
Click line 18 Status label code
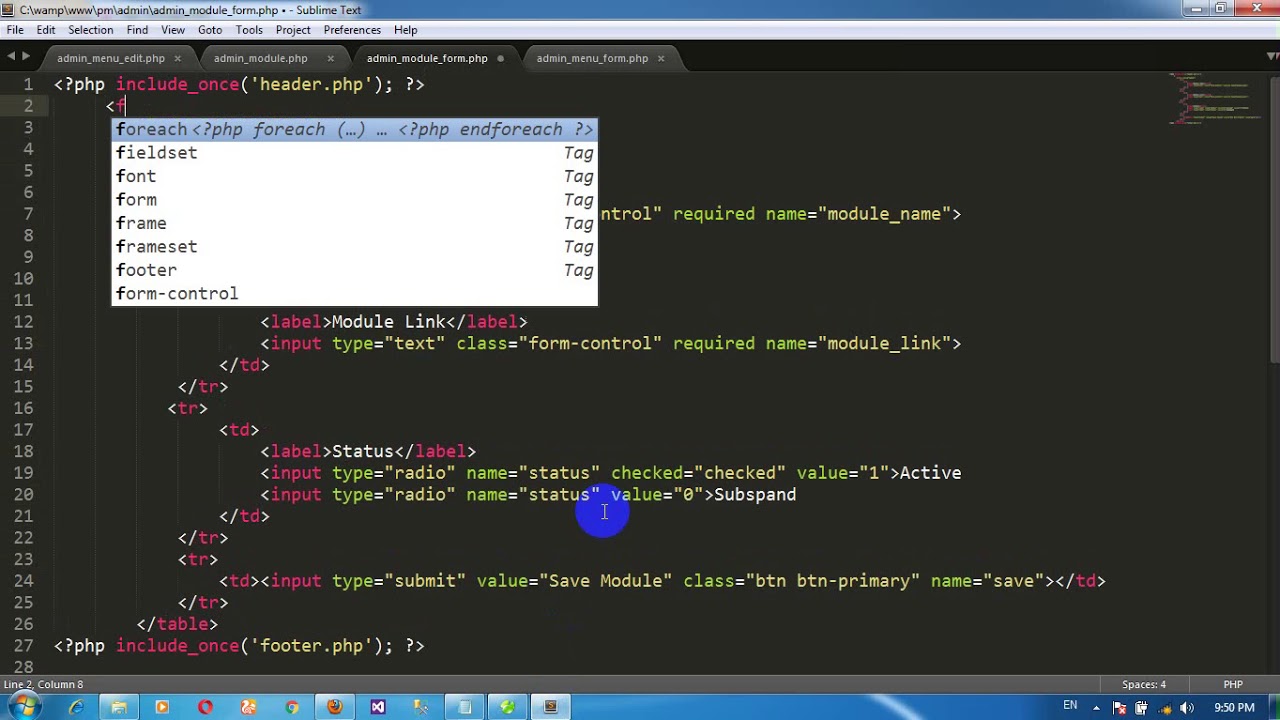pyautogui.click(x=368, y=452)
